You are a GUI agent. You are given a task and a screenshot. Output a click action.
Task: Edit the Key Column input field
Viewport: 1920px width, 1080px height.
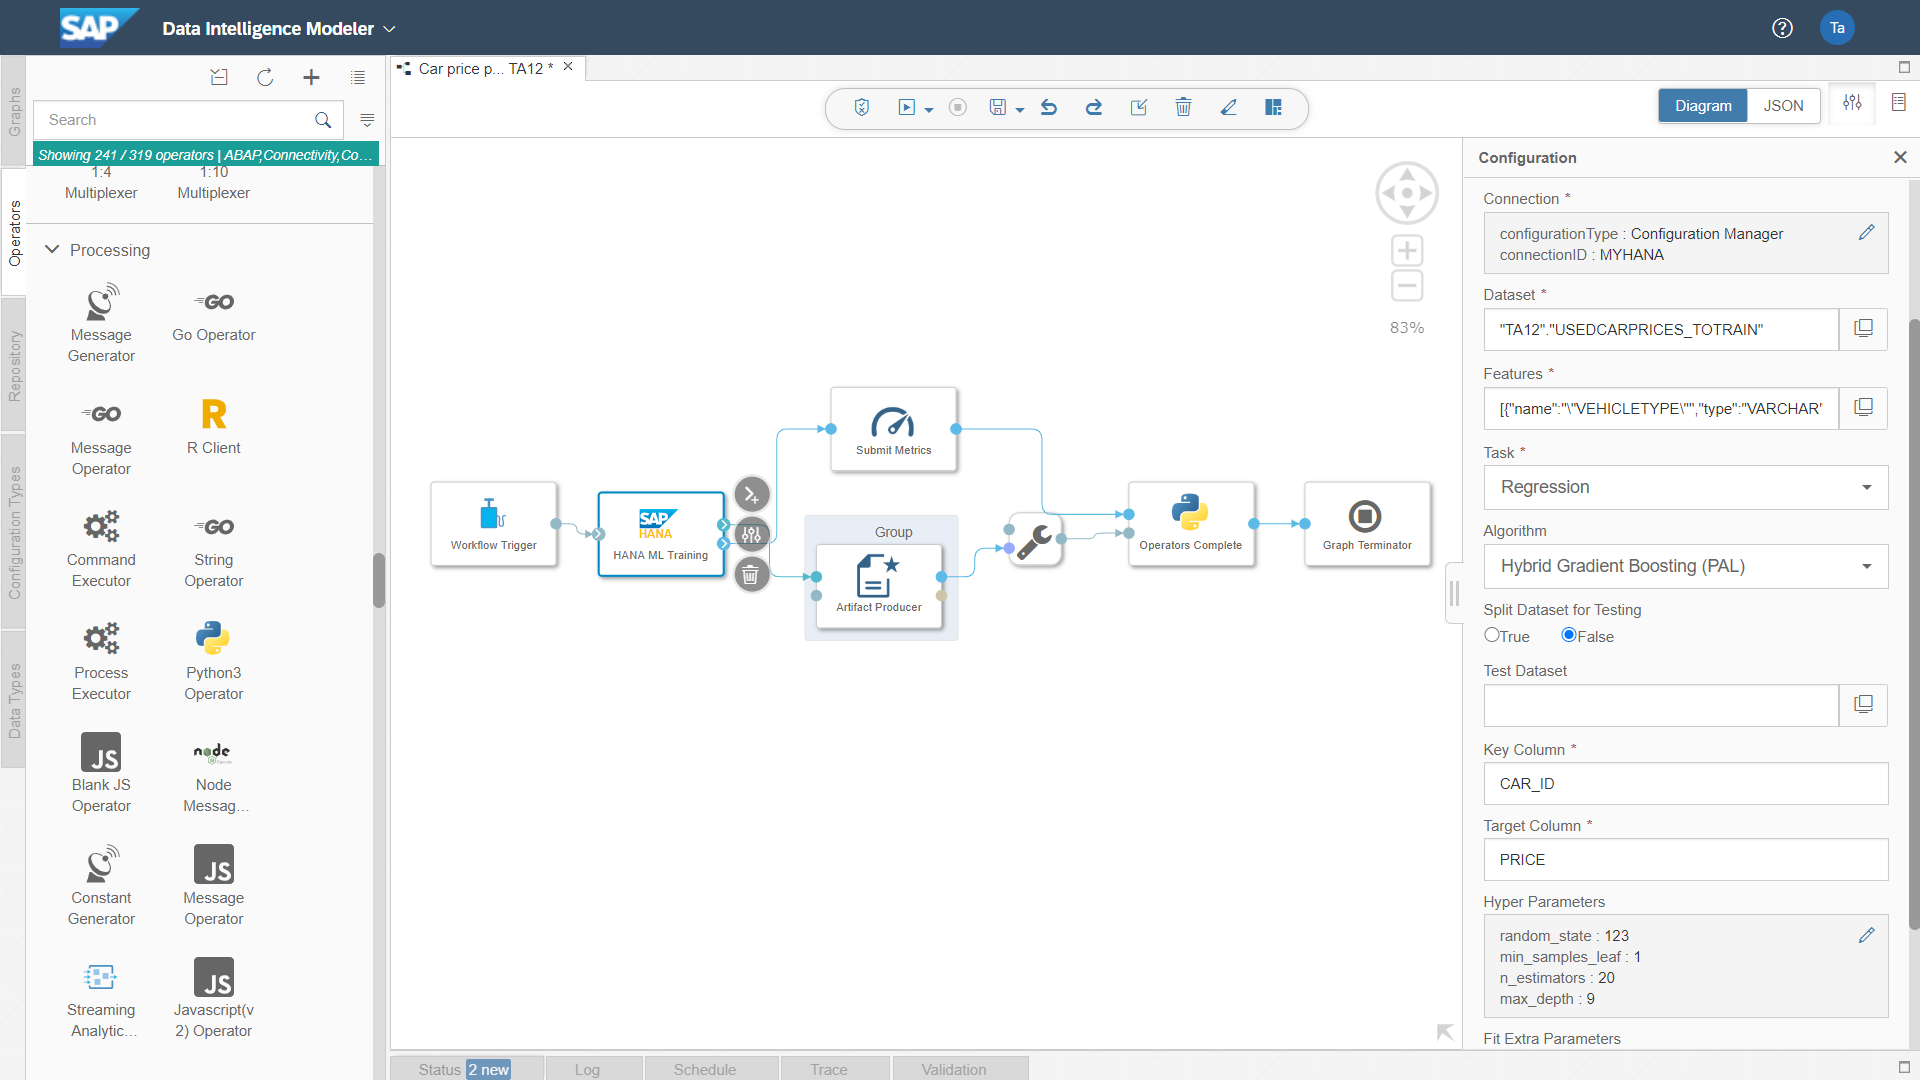pos(1685,783)
